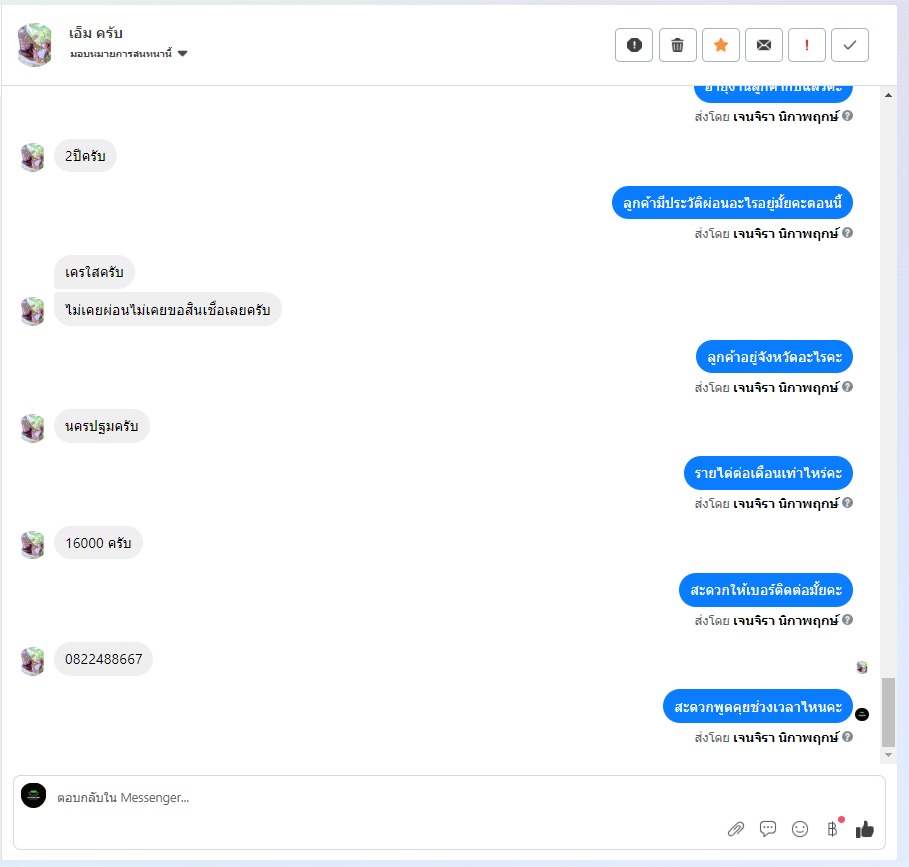The image size is (909, 867).
Task: Send a thumbs-up like
Action: [864, 829]
